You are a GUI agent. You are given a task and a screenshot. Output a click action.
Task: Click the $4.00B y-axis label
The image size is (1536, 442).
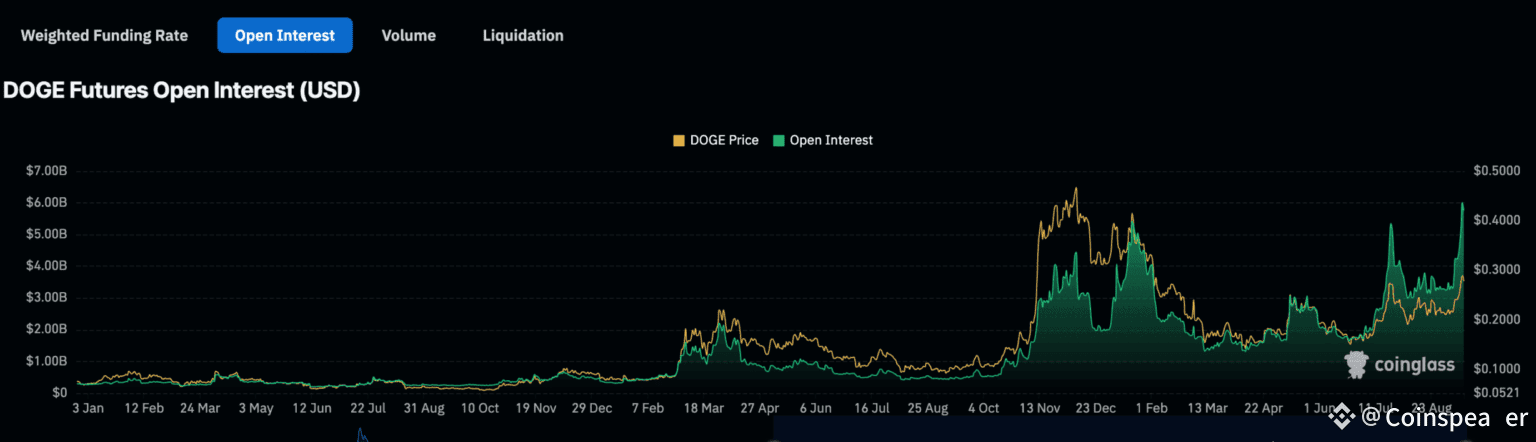[x=46, y=266]
